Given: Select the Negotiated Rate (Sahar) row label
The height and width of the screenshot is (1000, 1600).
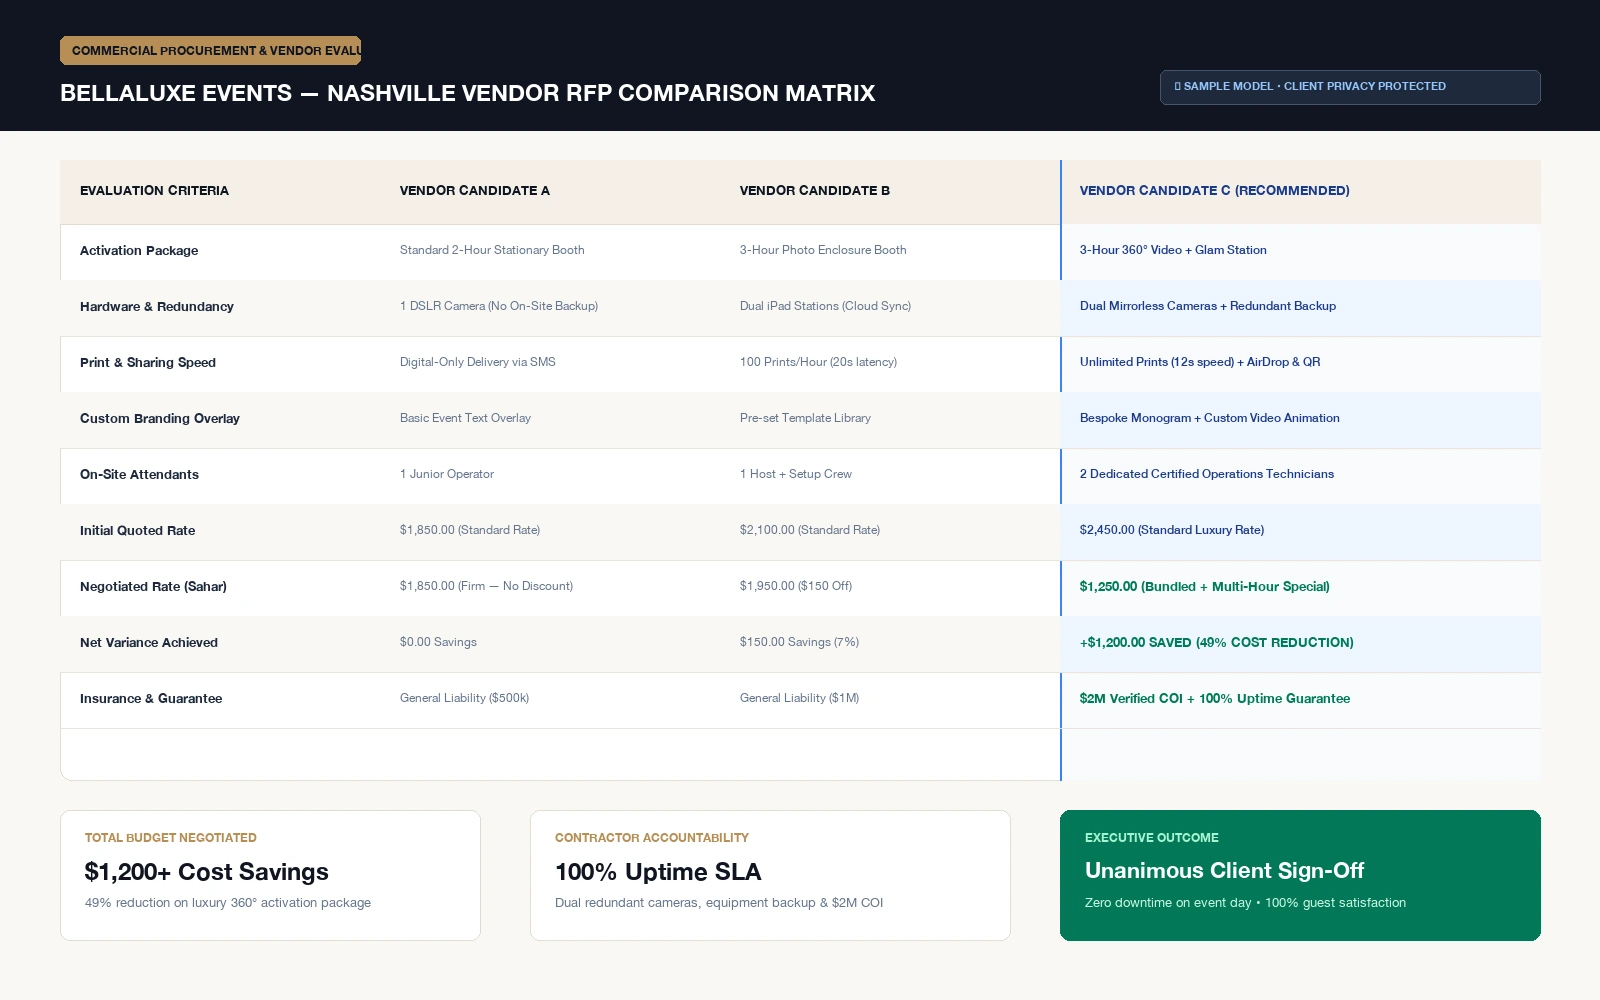Looking at the screenshot, I should (153, 587).
